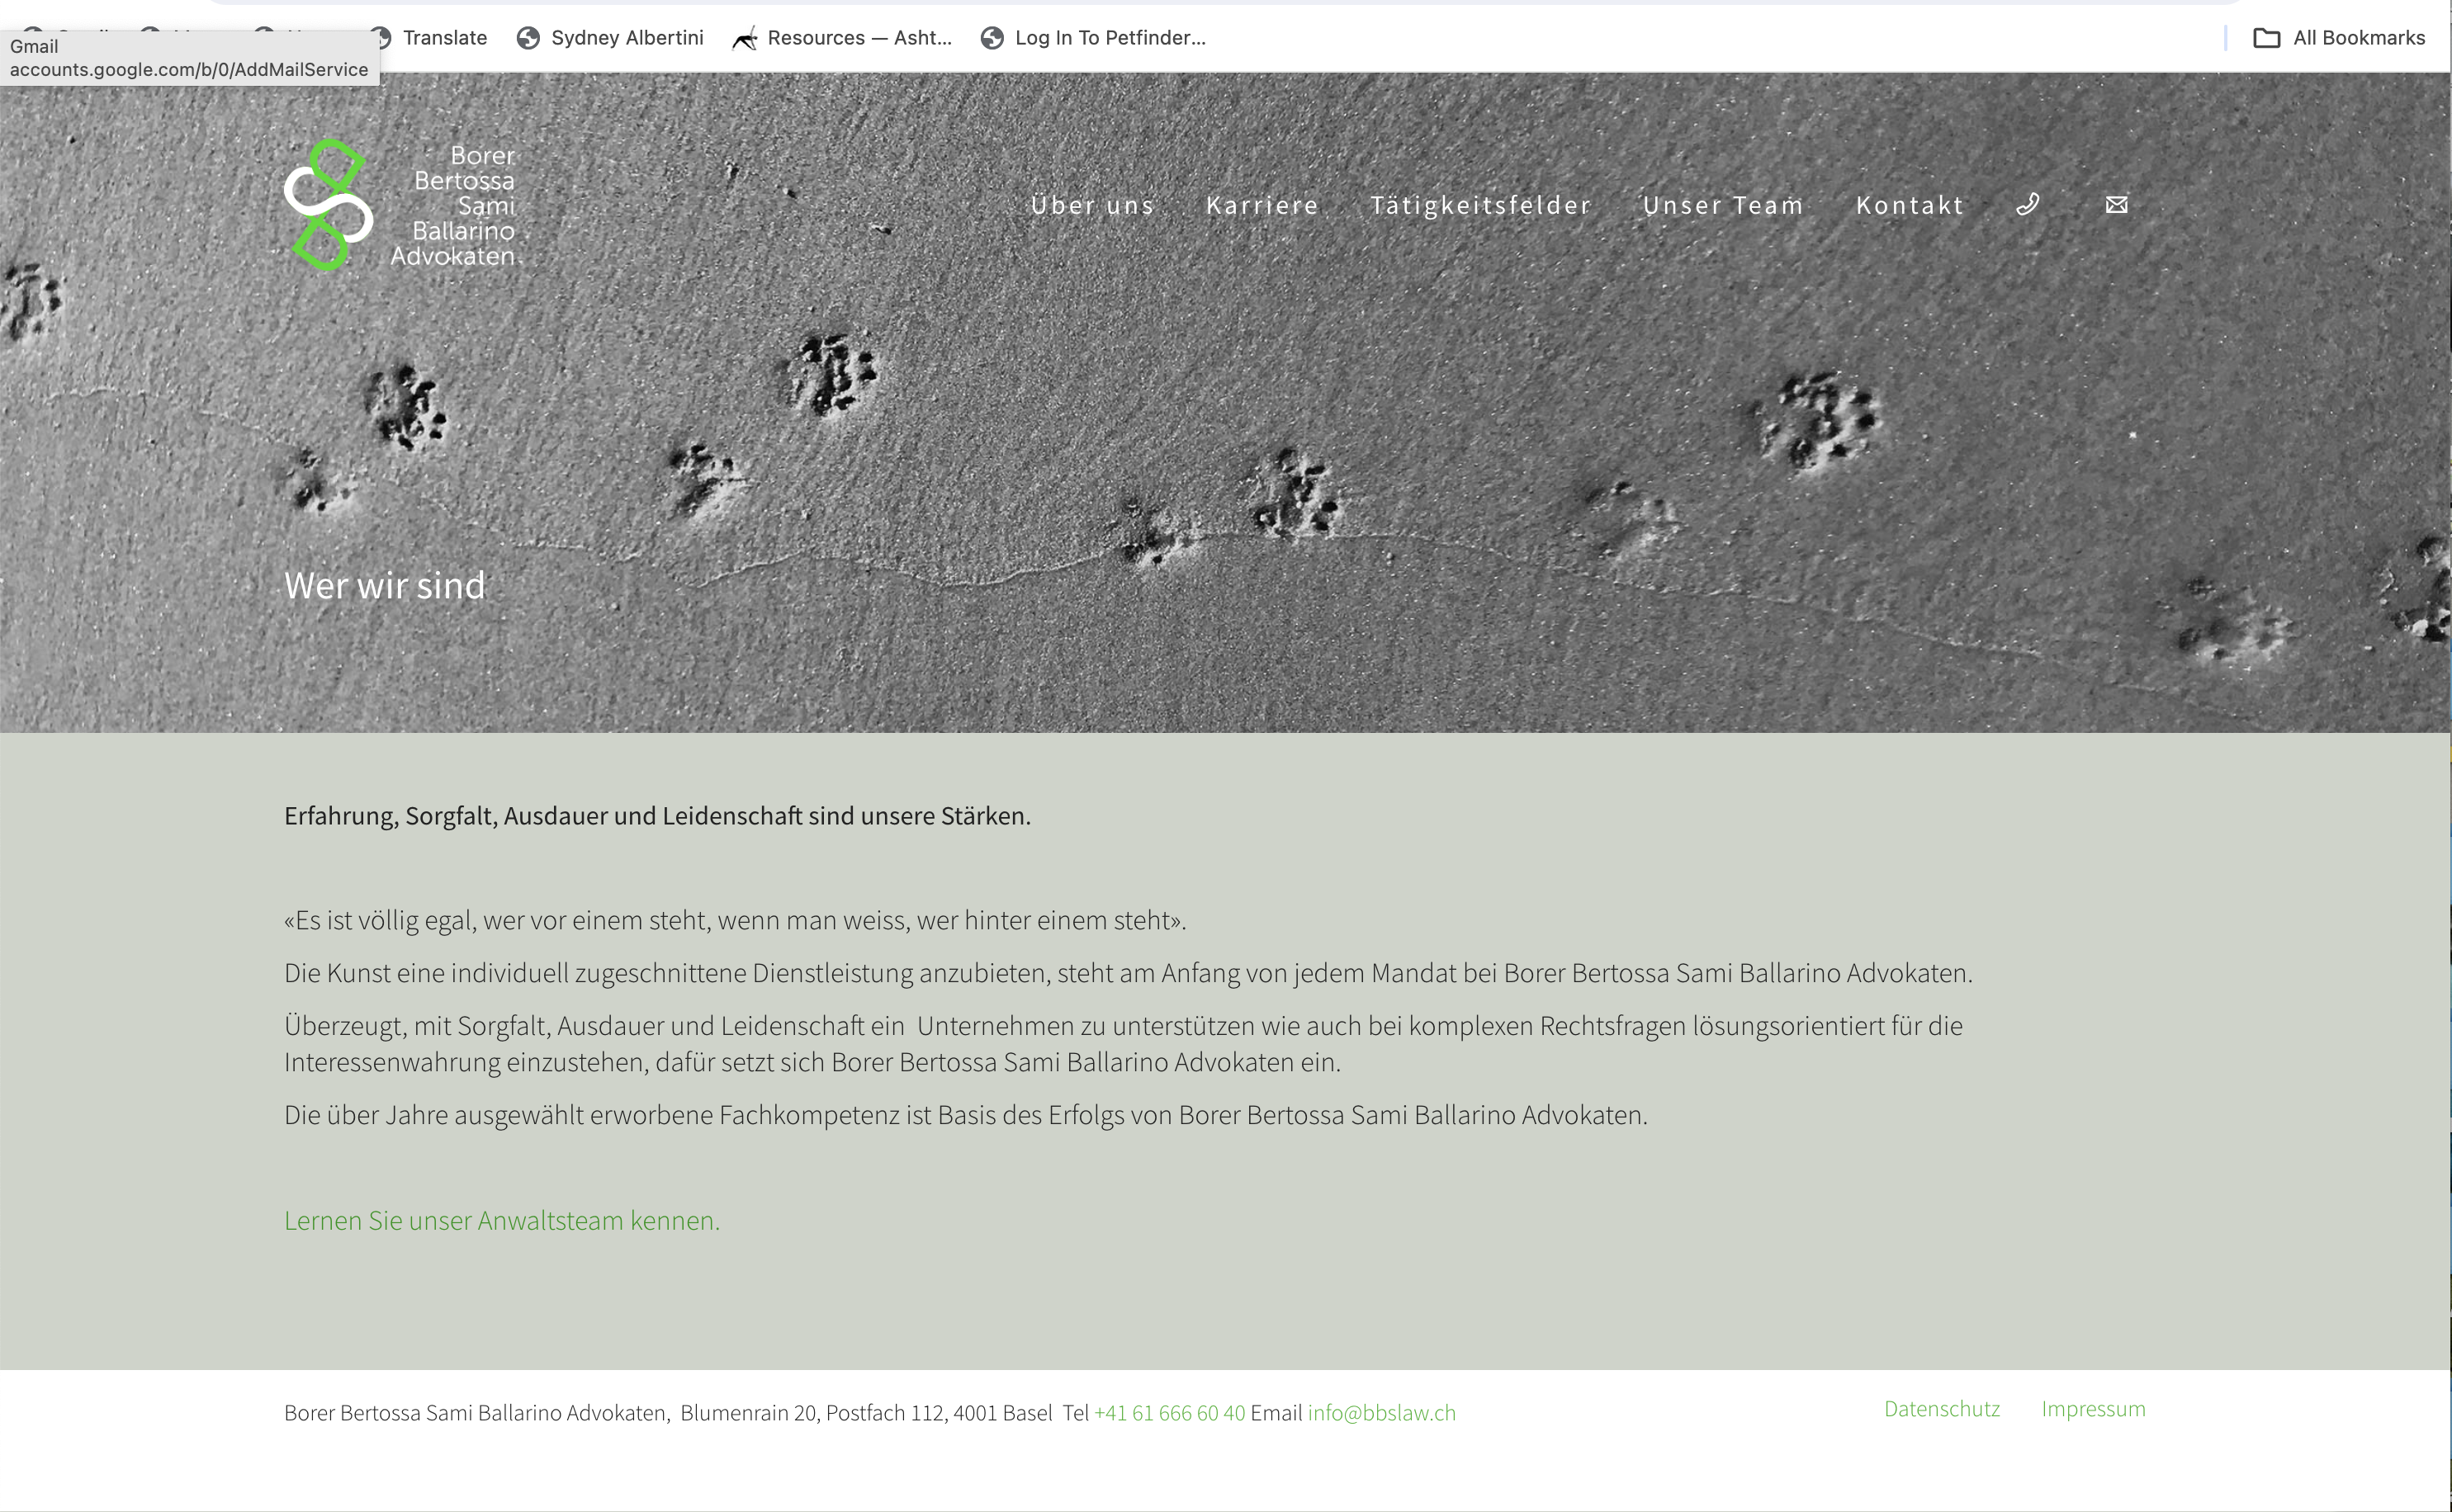Open the Datenschutz footer link

[x=1941, y=1408]
